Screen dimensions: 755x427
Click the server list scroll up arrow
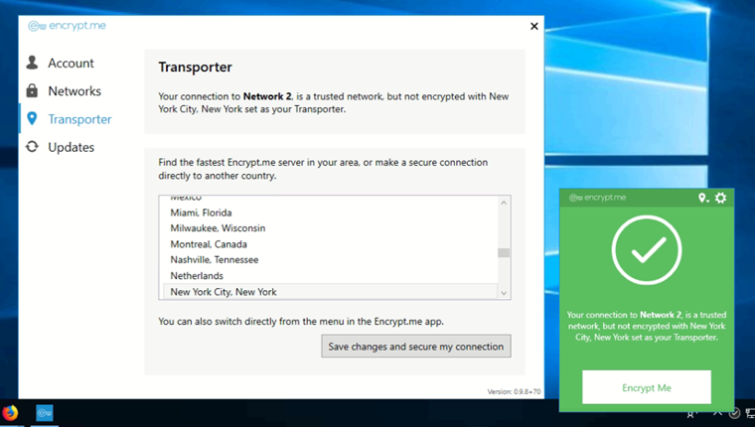pyautogui.click(x=504, y=203)
